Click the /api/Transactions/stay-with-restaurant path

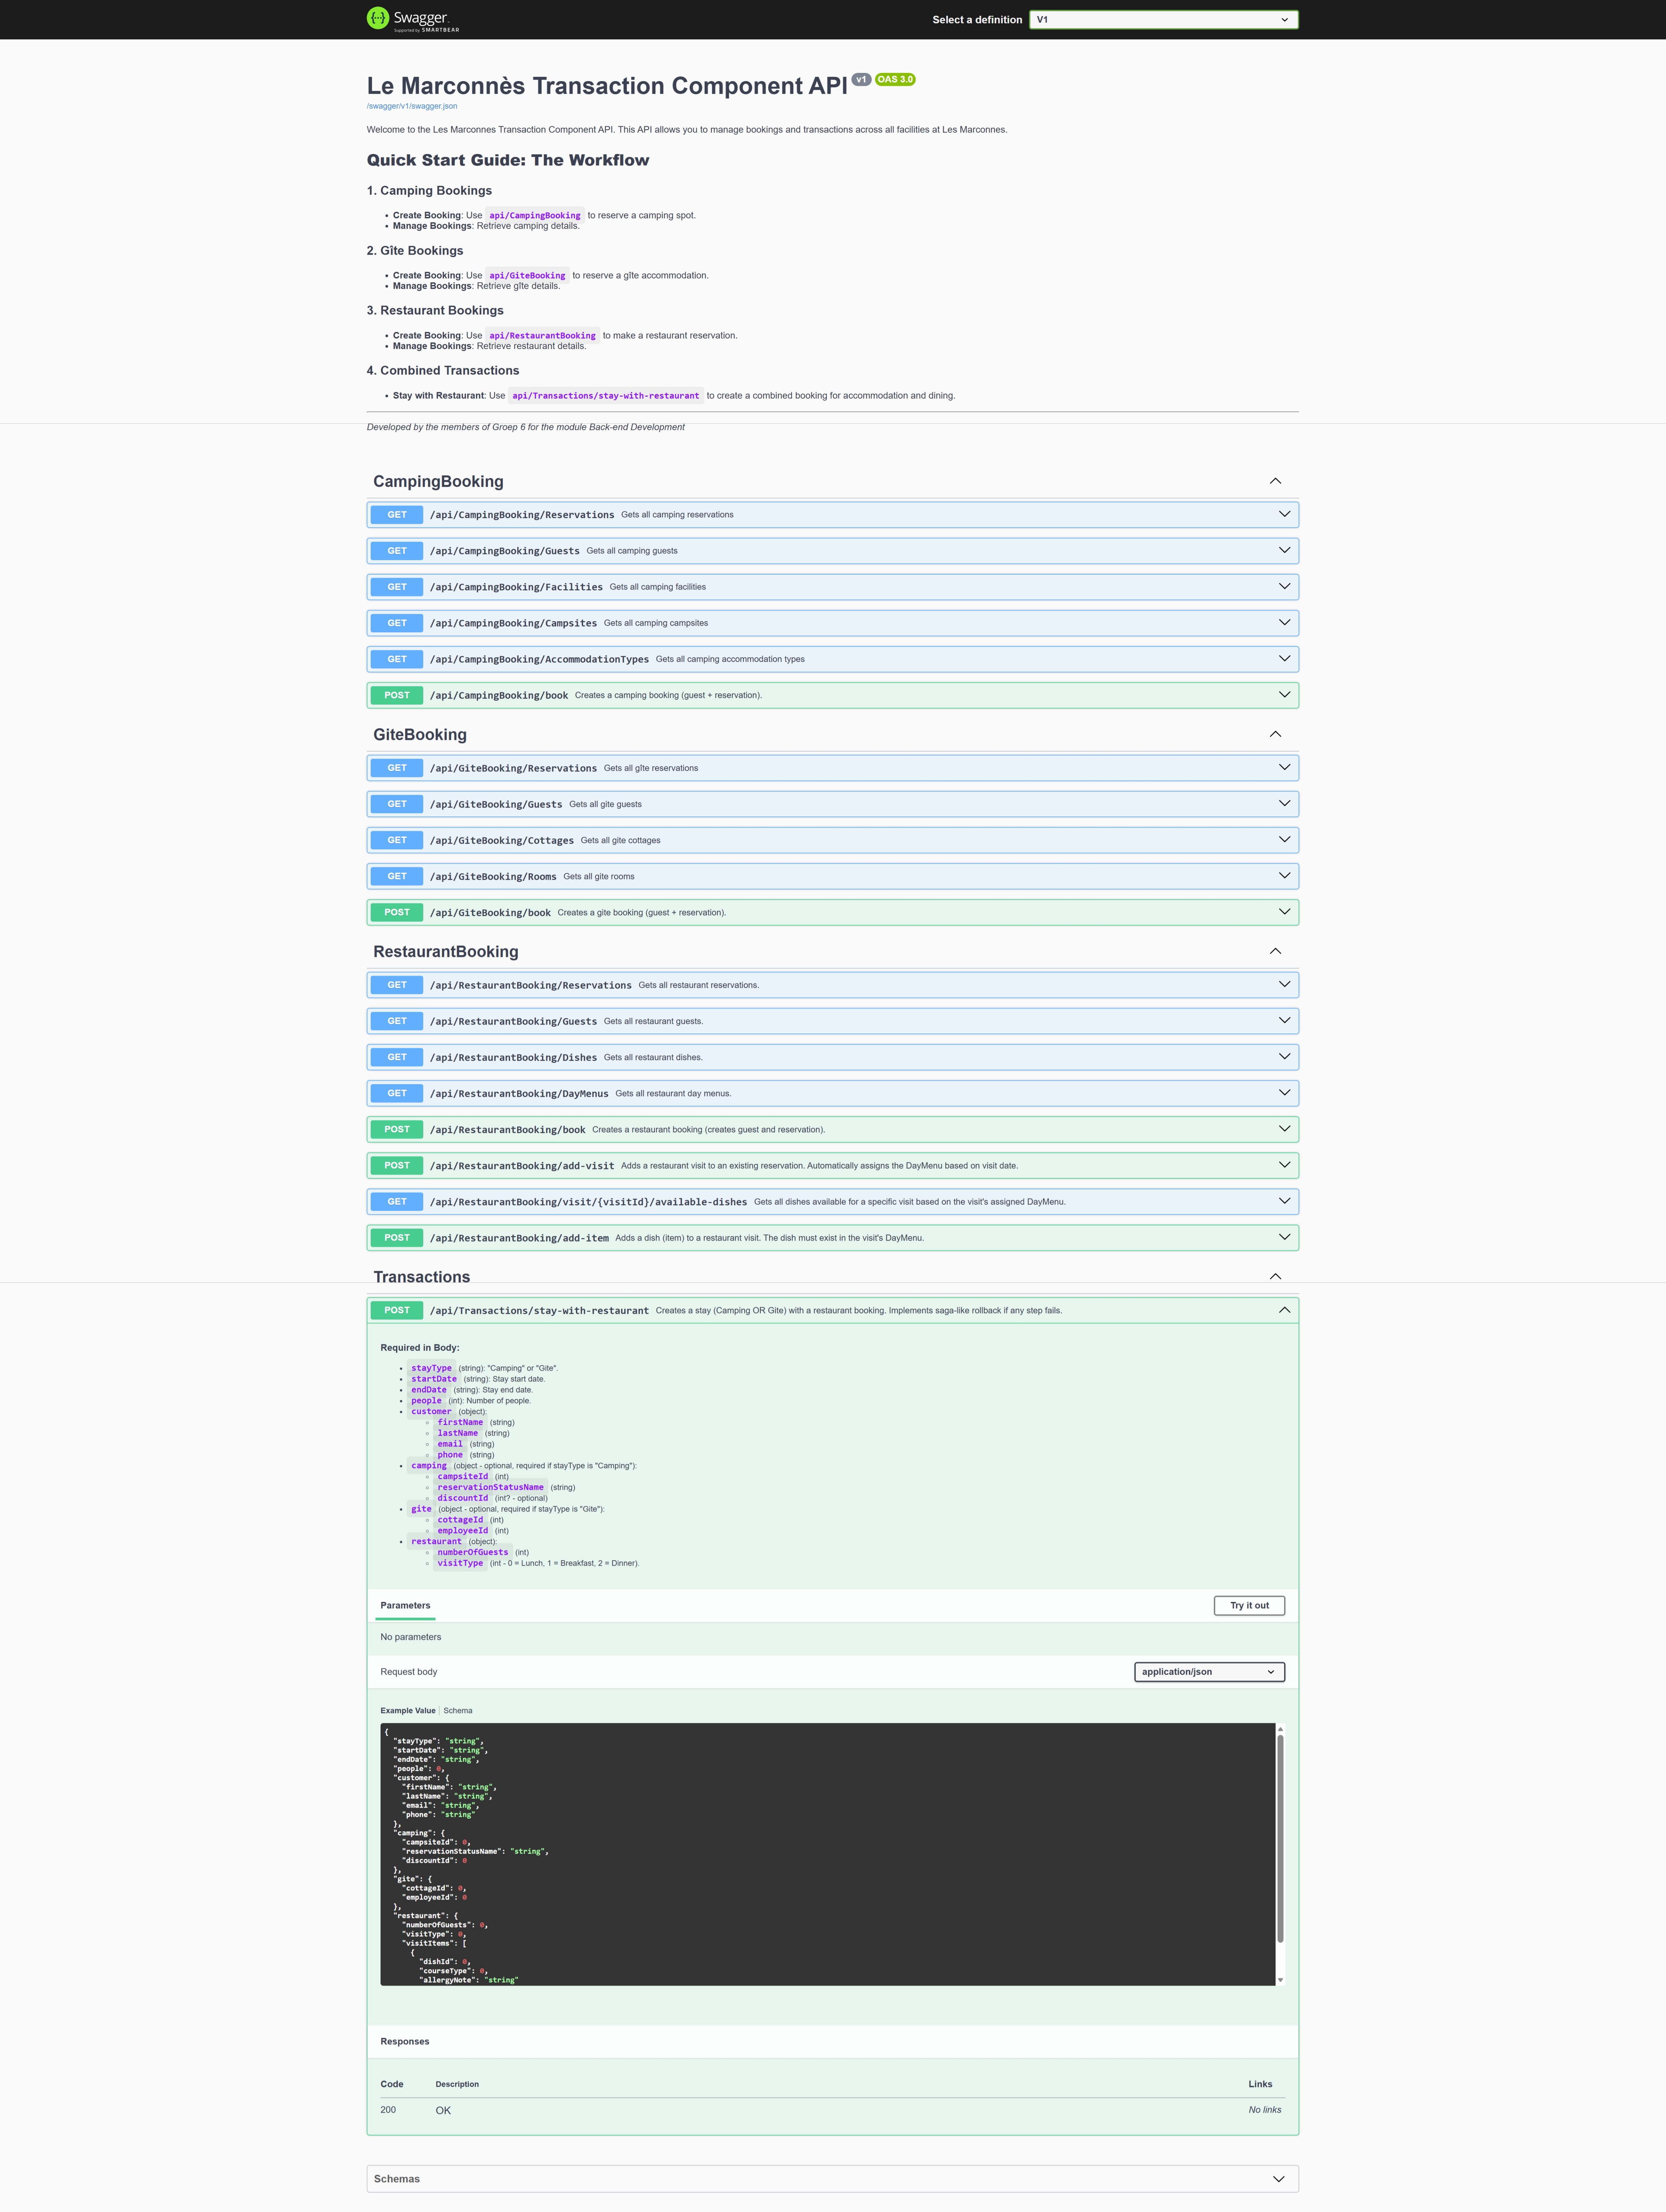coord(539,1311)
